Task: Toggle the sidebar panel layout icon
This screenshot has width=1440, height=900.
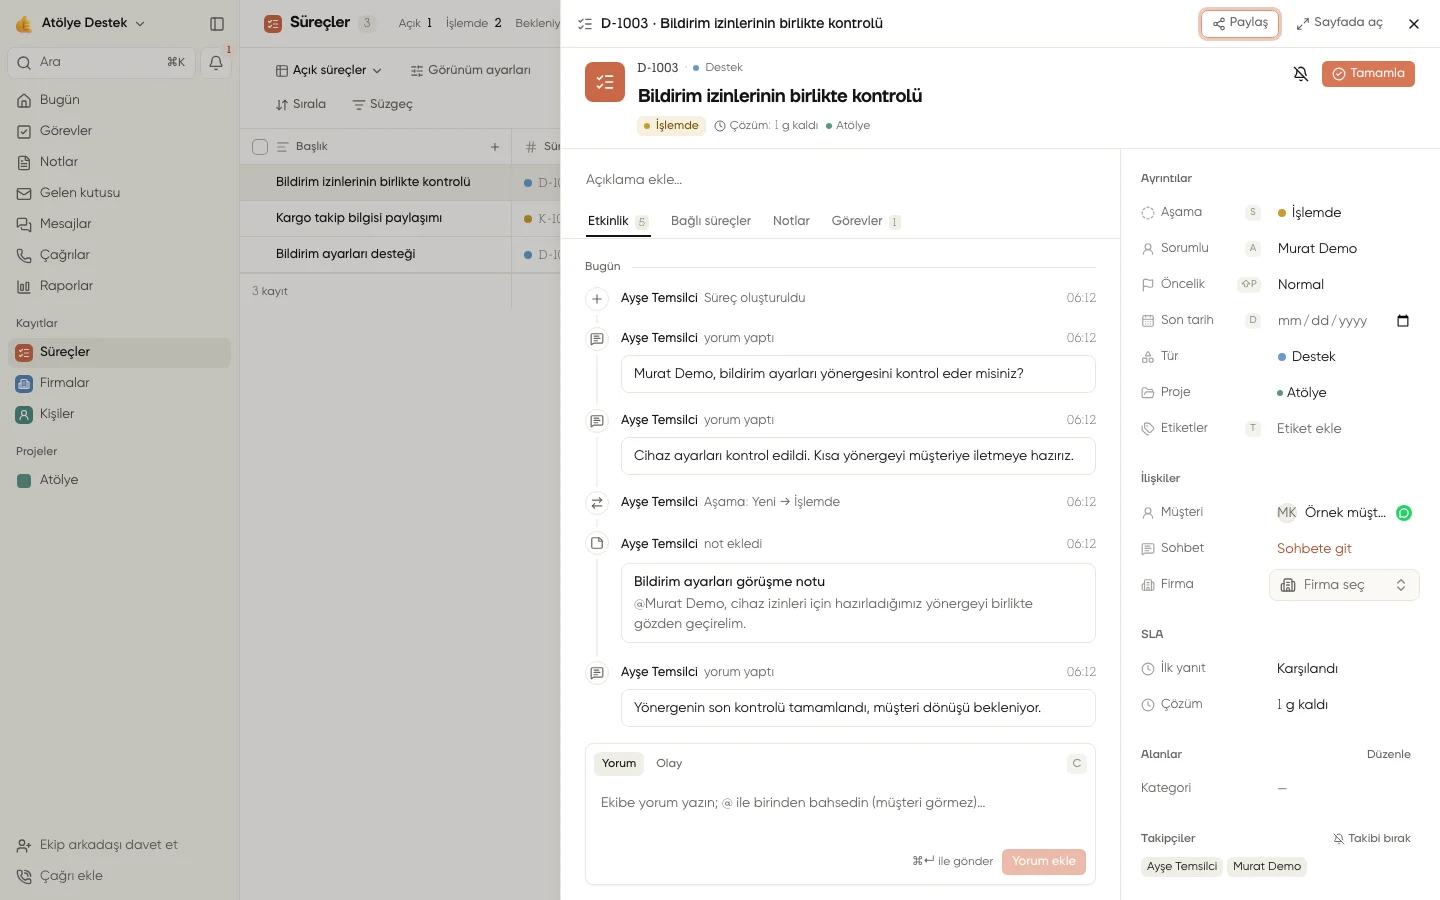Action: tap(217, 23)
